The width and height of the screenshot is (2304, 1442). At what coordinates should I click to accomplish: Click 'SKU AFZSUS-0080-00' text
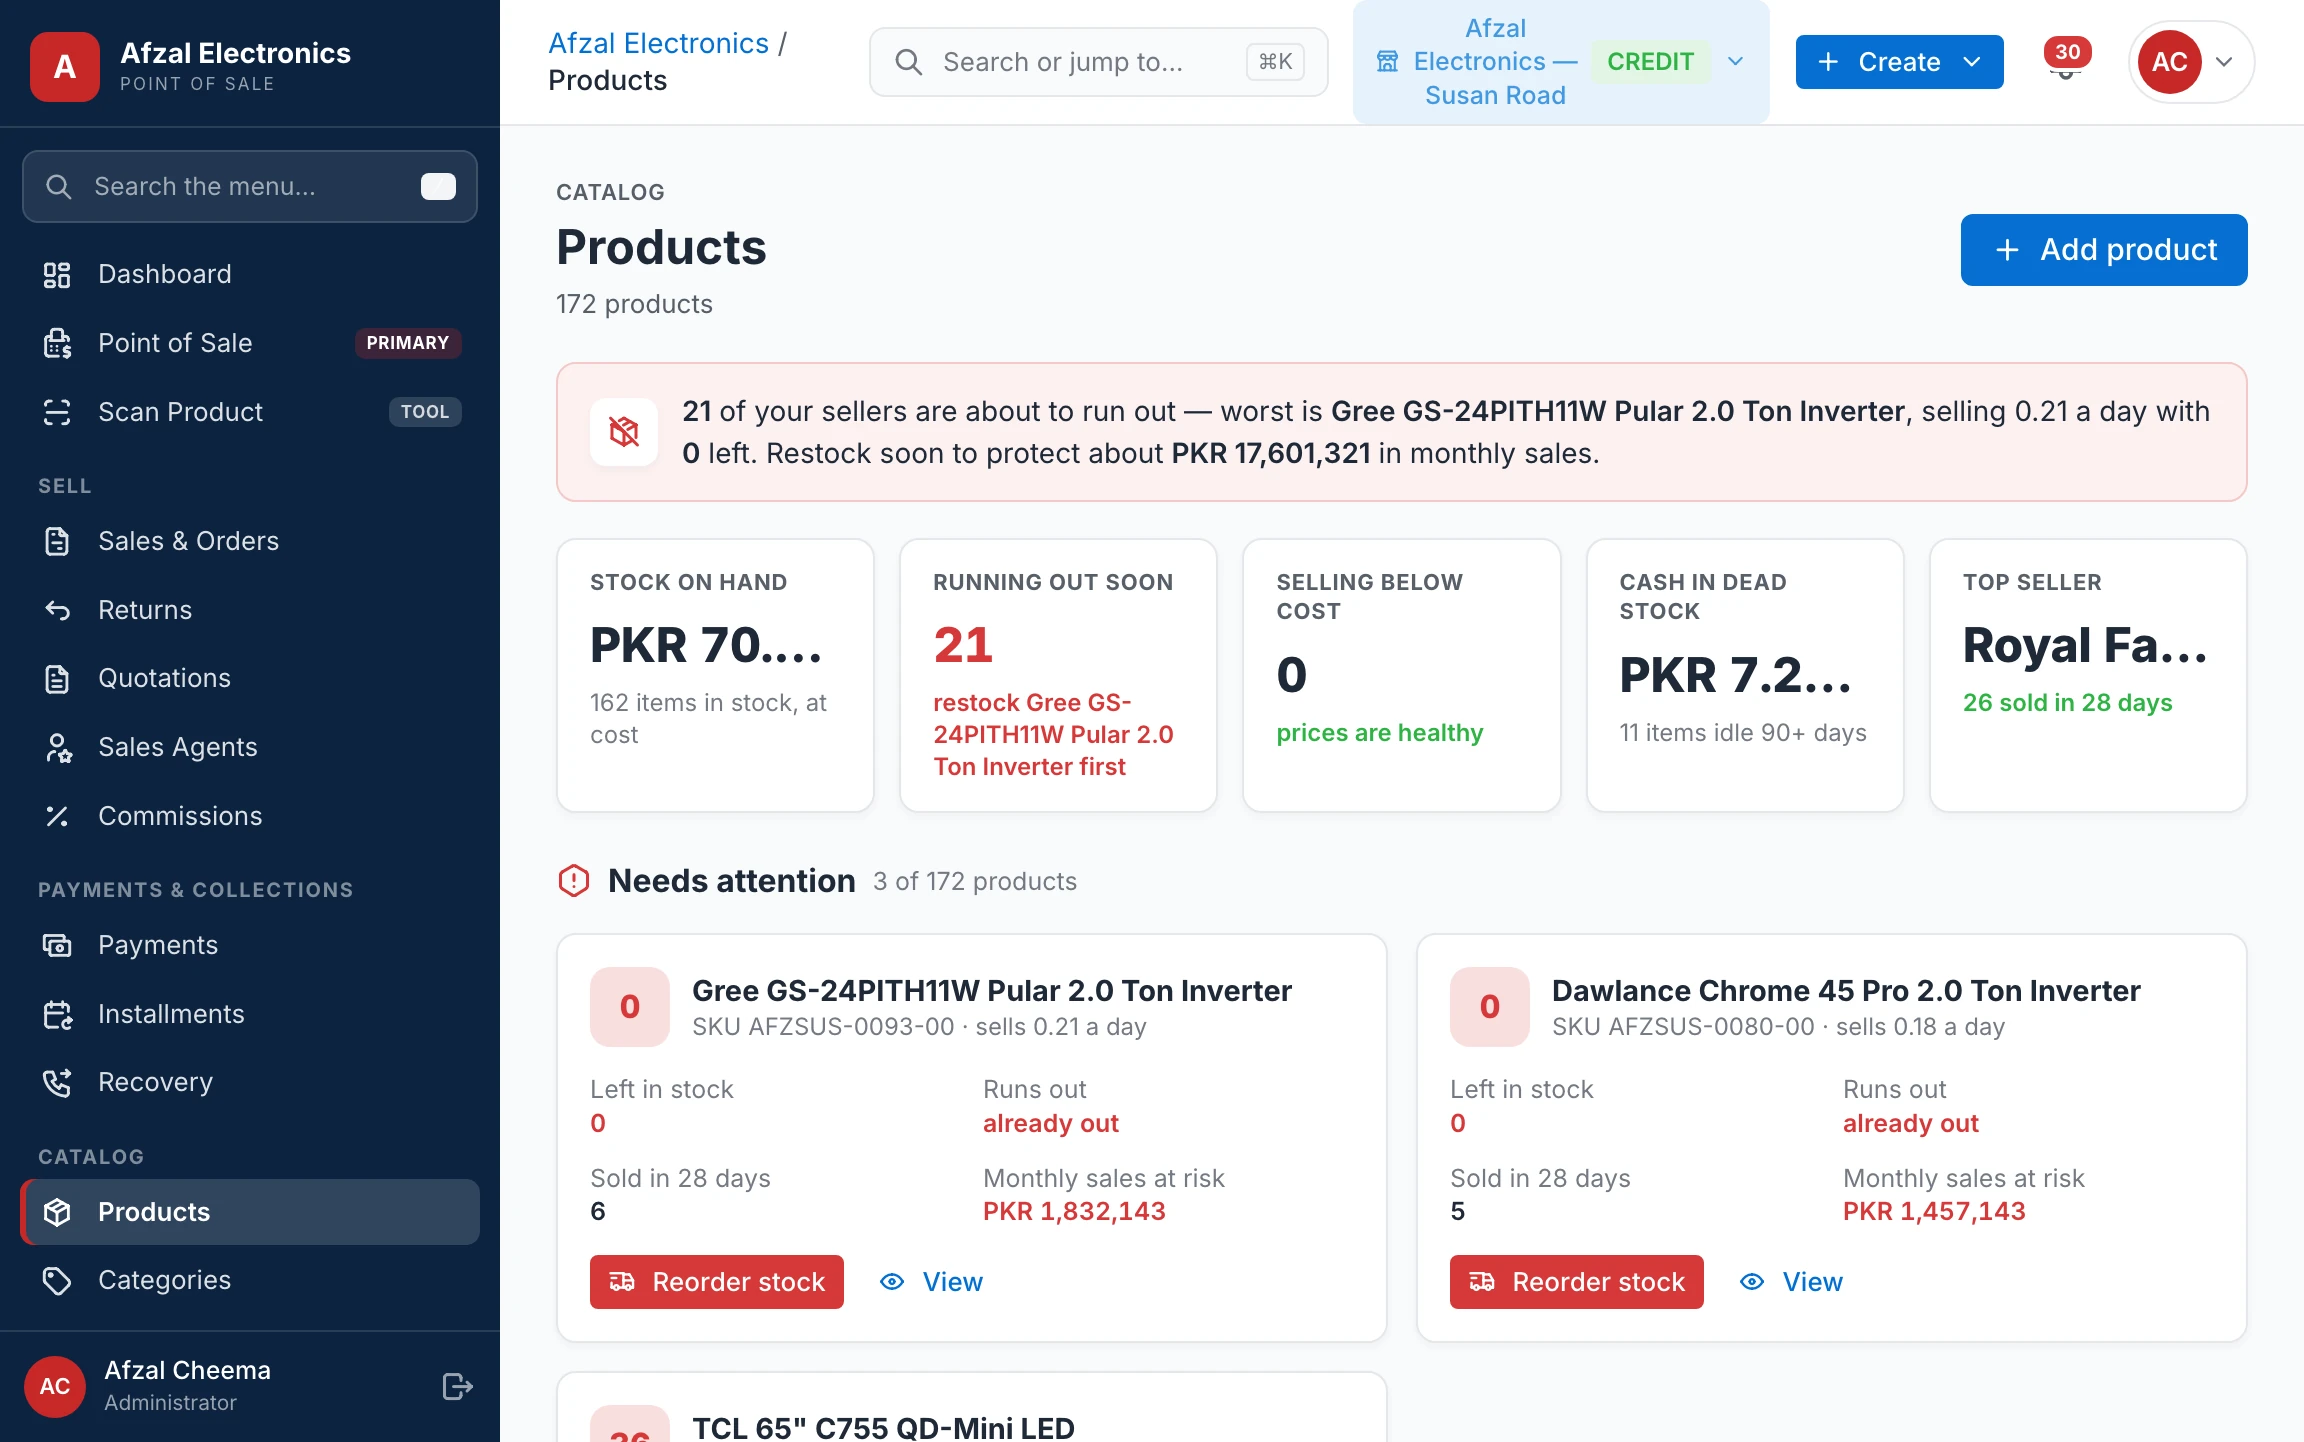1683,1027
